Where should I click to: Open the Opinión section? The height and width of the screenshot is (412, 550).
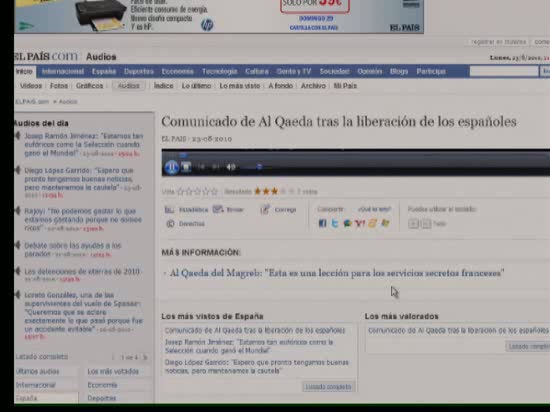pyautogui.click(x=370, y=72)
